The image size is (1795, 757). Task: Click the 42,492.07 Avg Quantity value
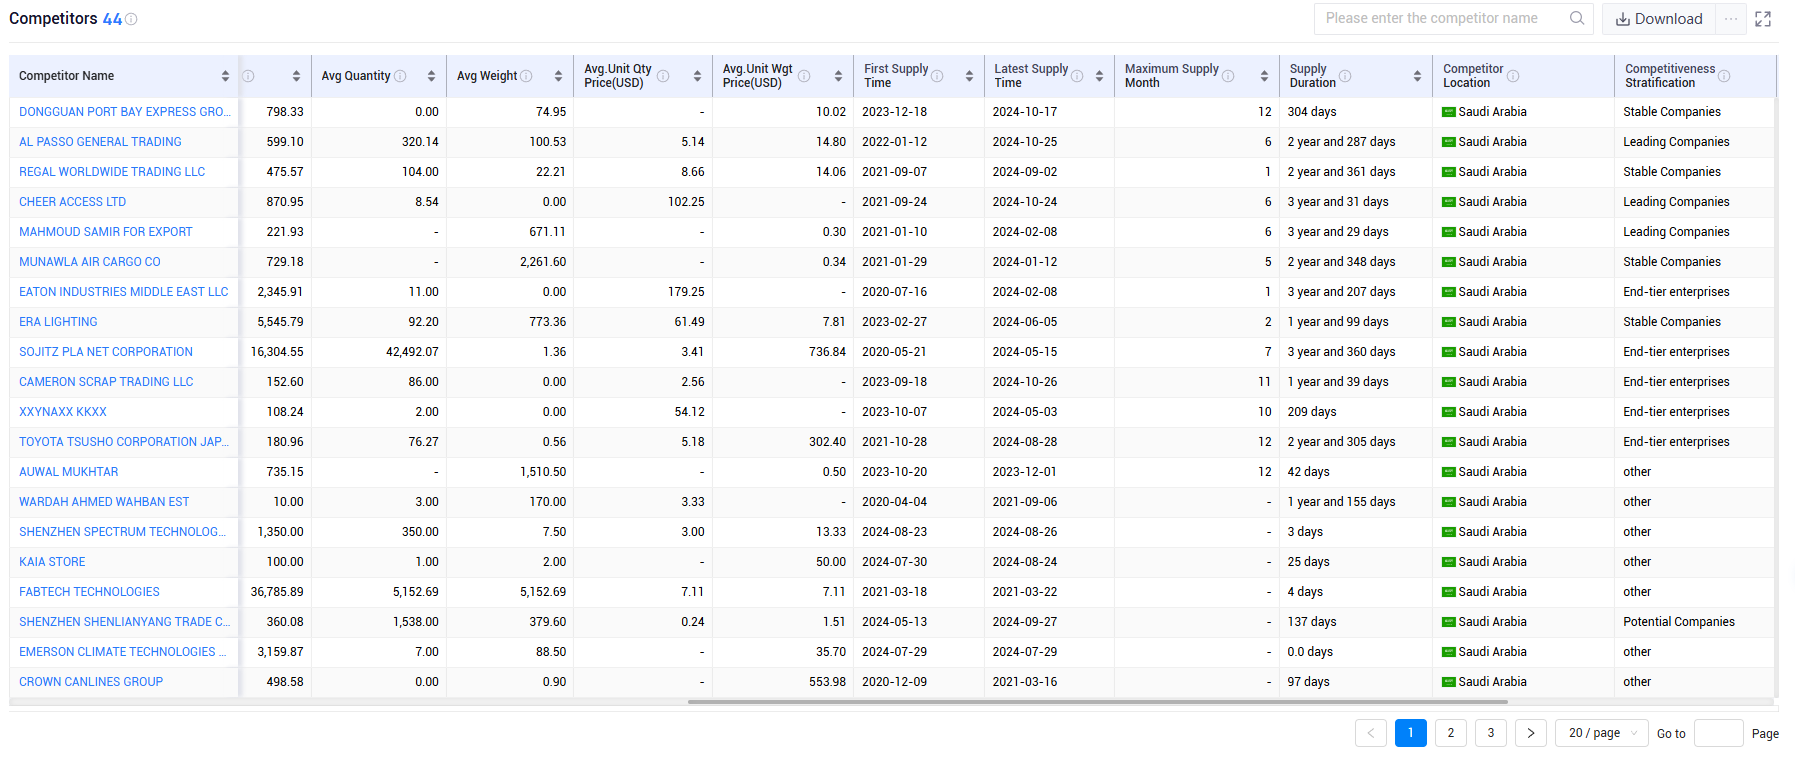[x=412, y=352]
